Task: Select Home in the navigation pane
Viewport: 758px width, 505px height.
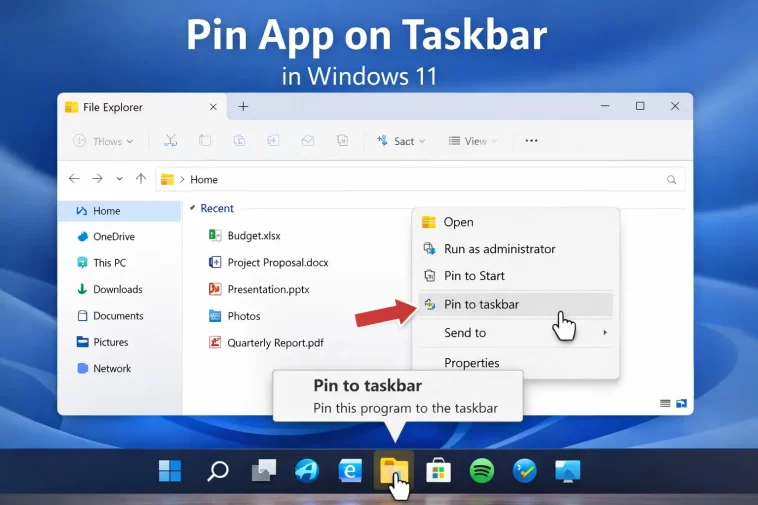Action: point(119,211)
